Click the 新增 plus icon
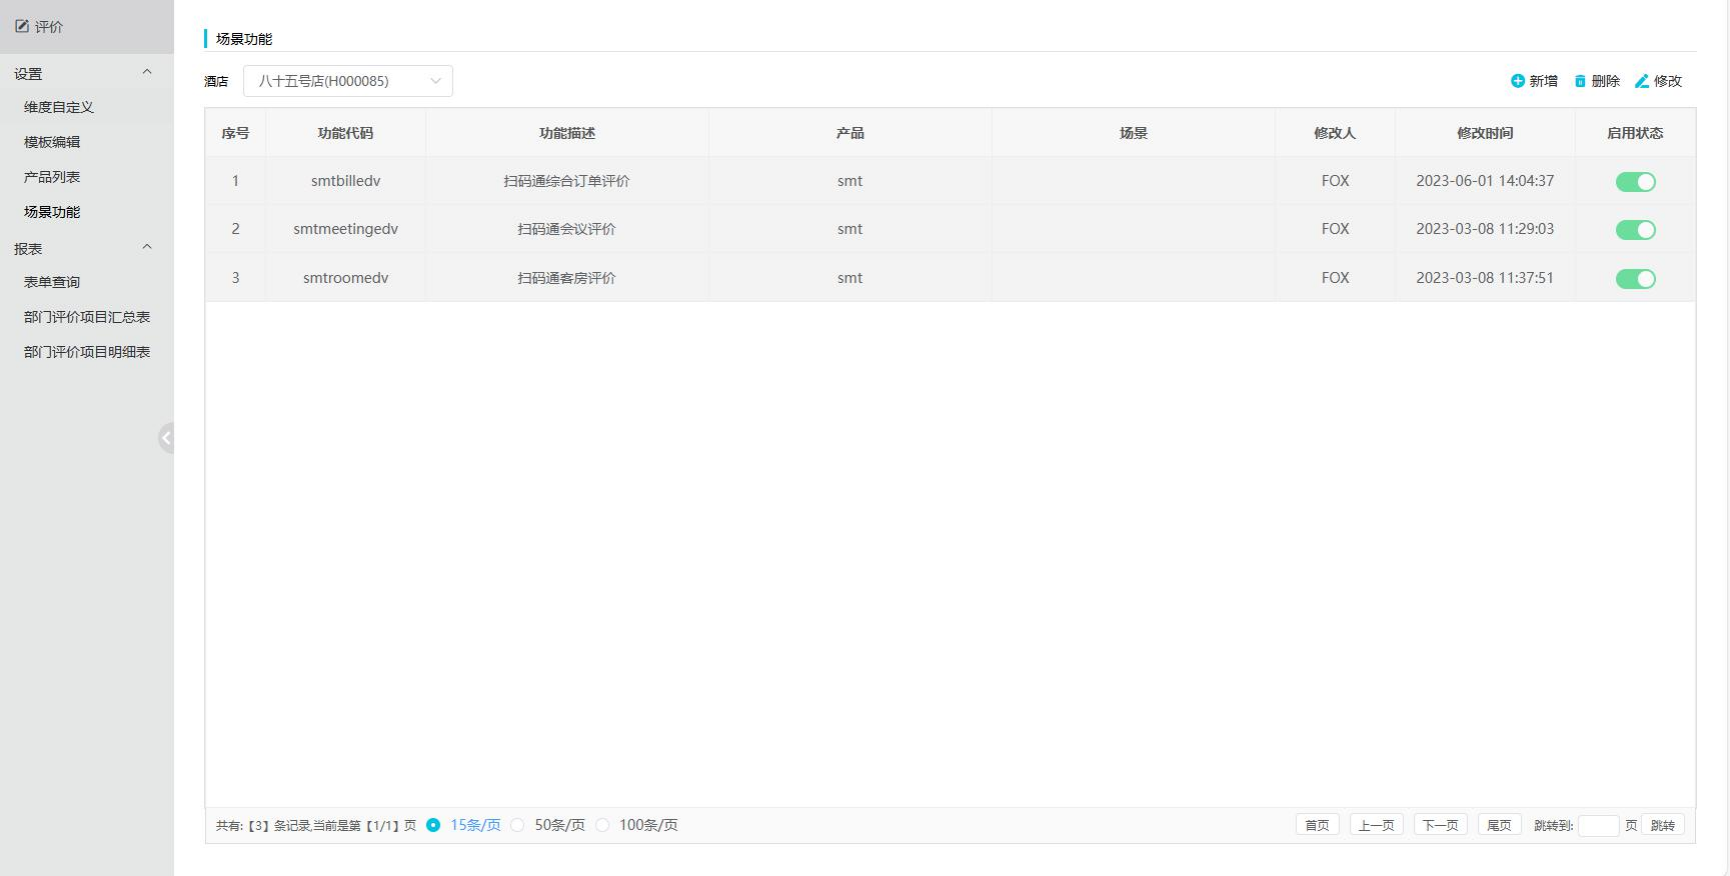Screen dimensions: 1730x876 1517,81
